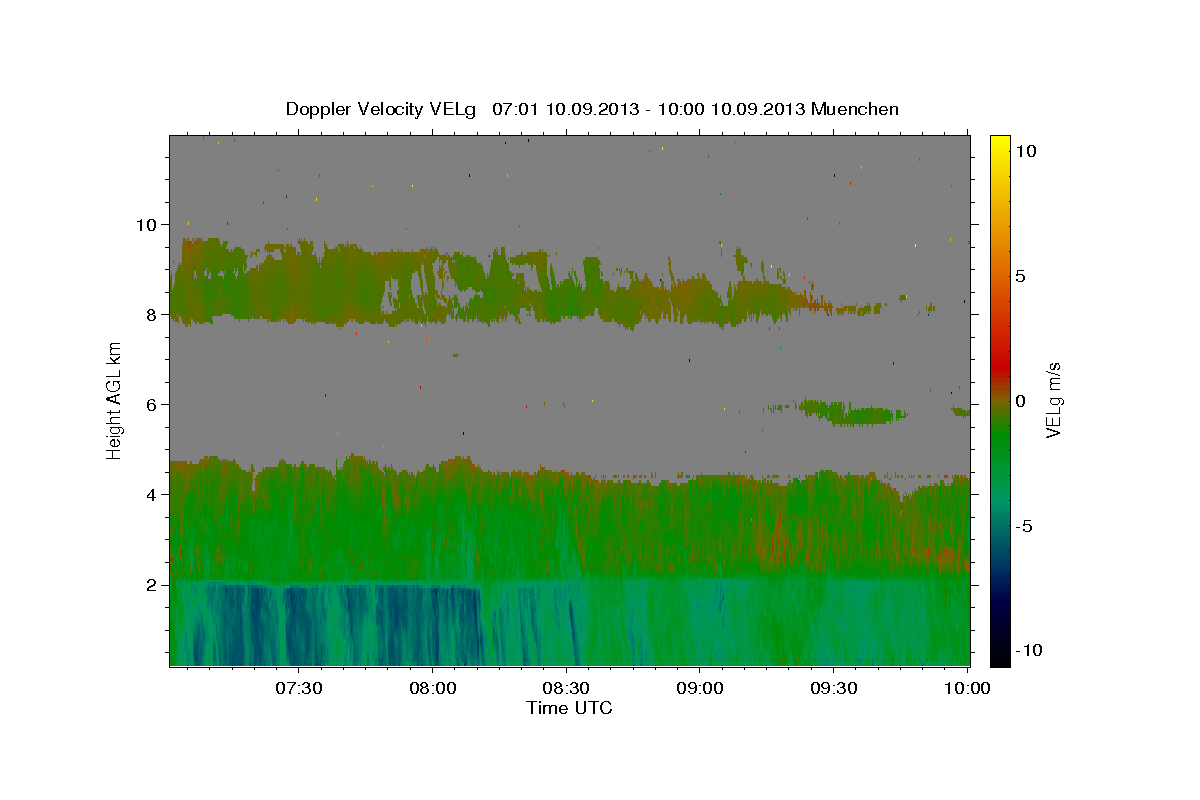Click the height tick label 6

(153, 405)
